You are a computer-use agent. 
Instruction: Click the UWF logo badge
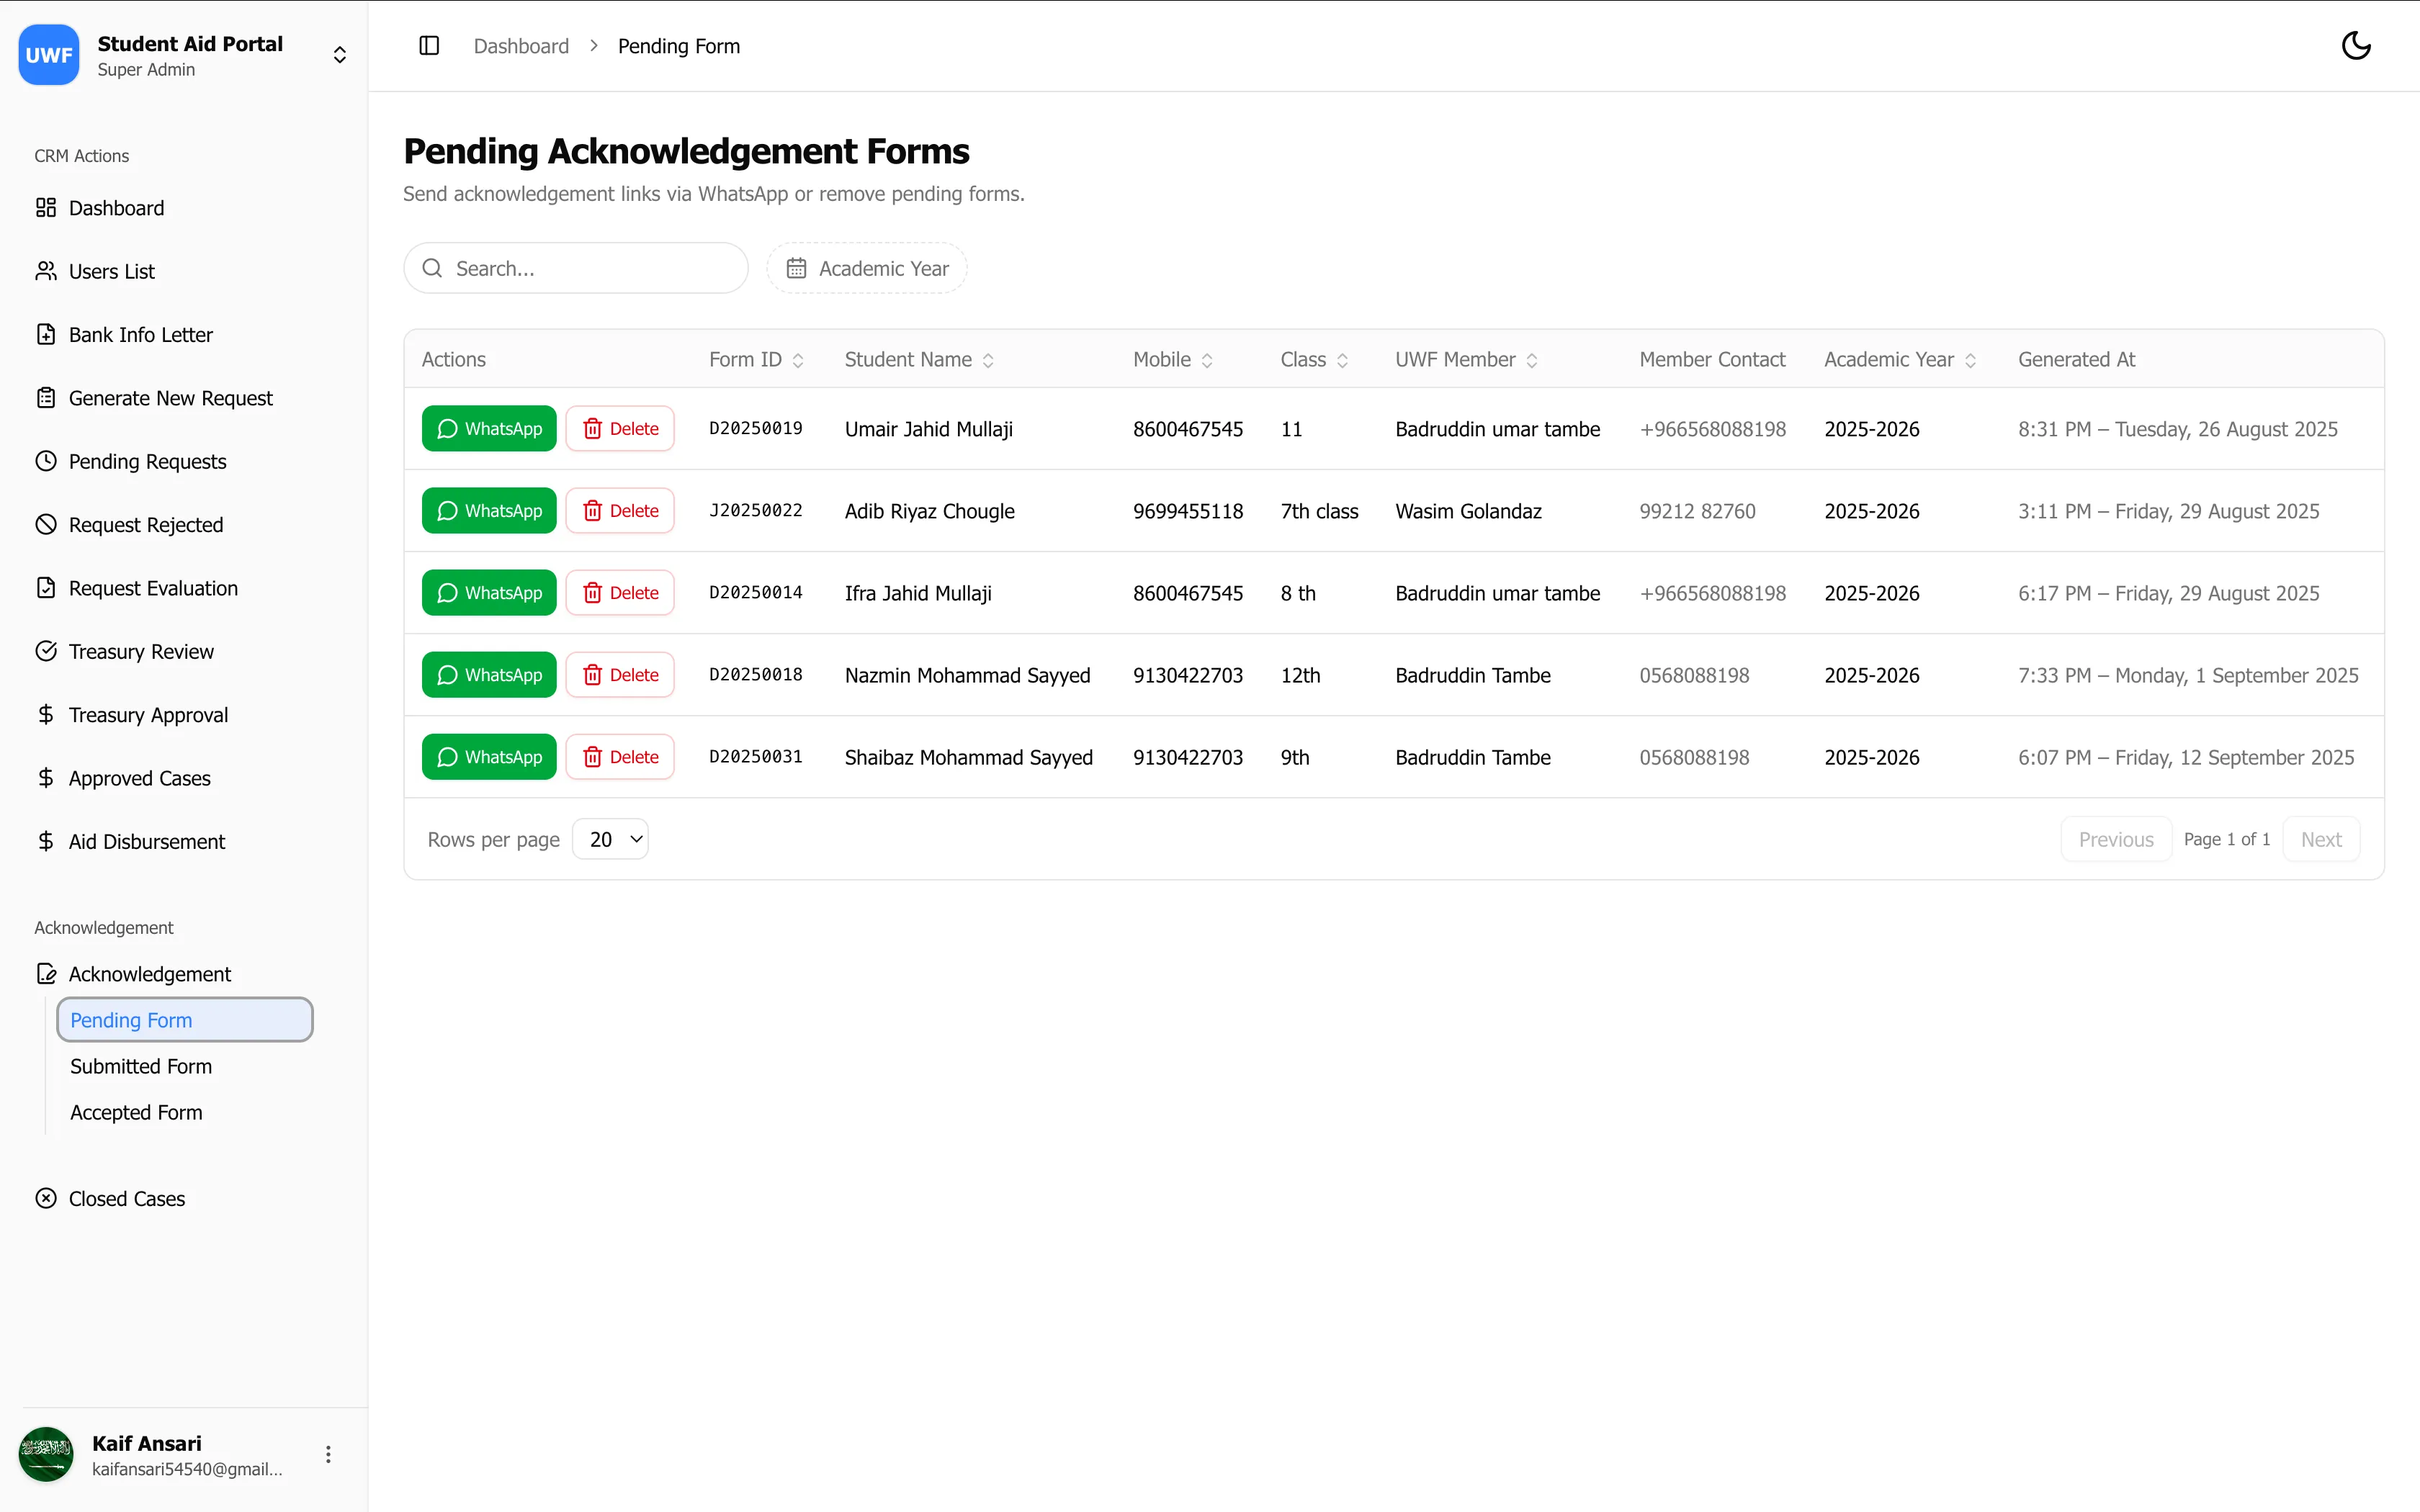pos(49,55)
